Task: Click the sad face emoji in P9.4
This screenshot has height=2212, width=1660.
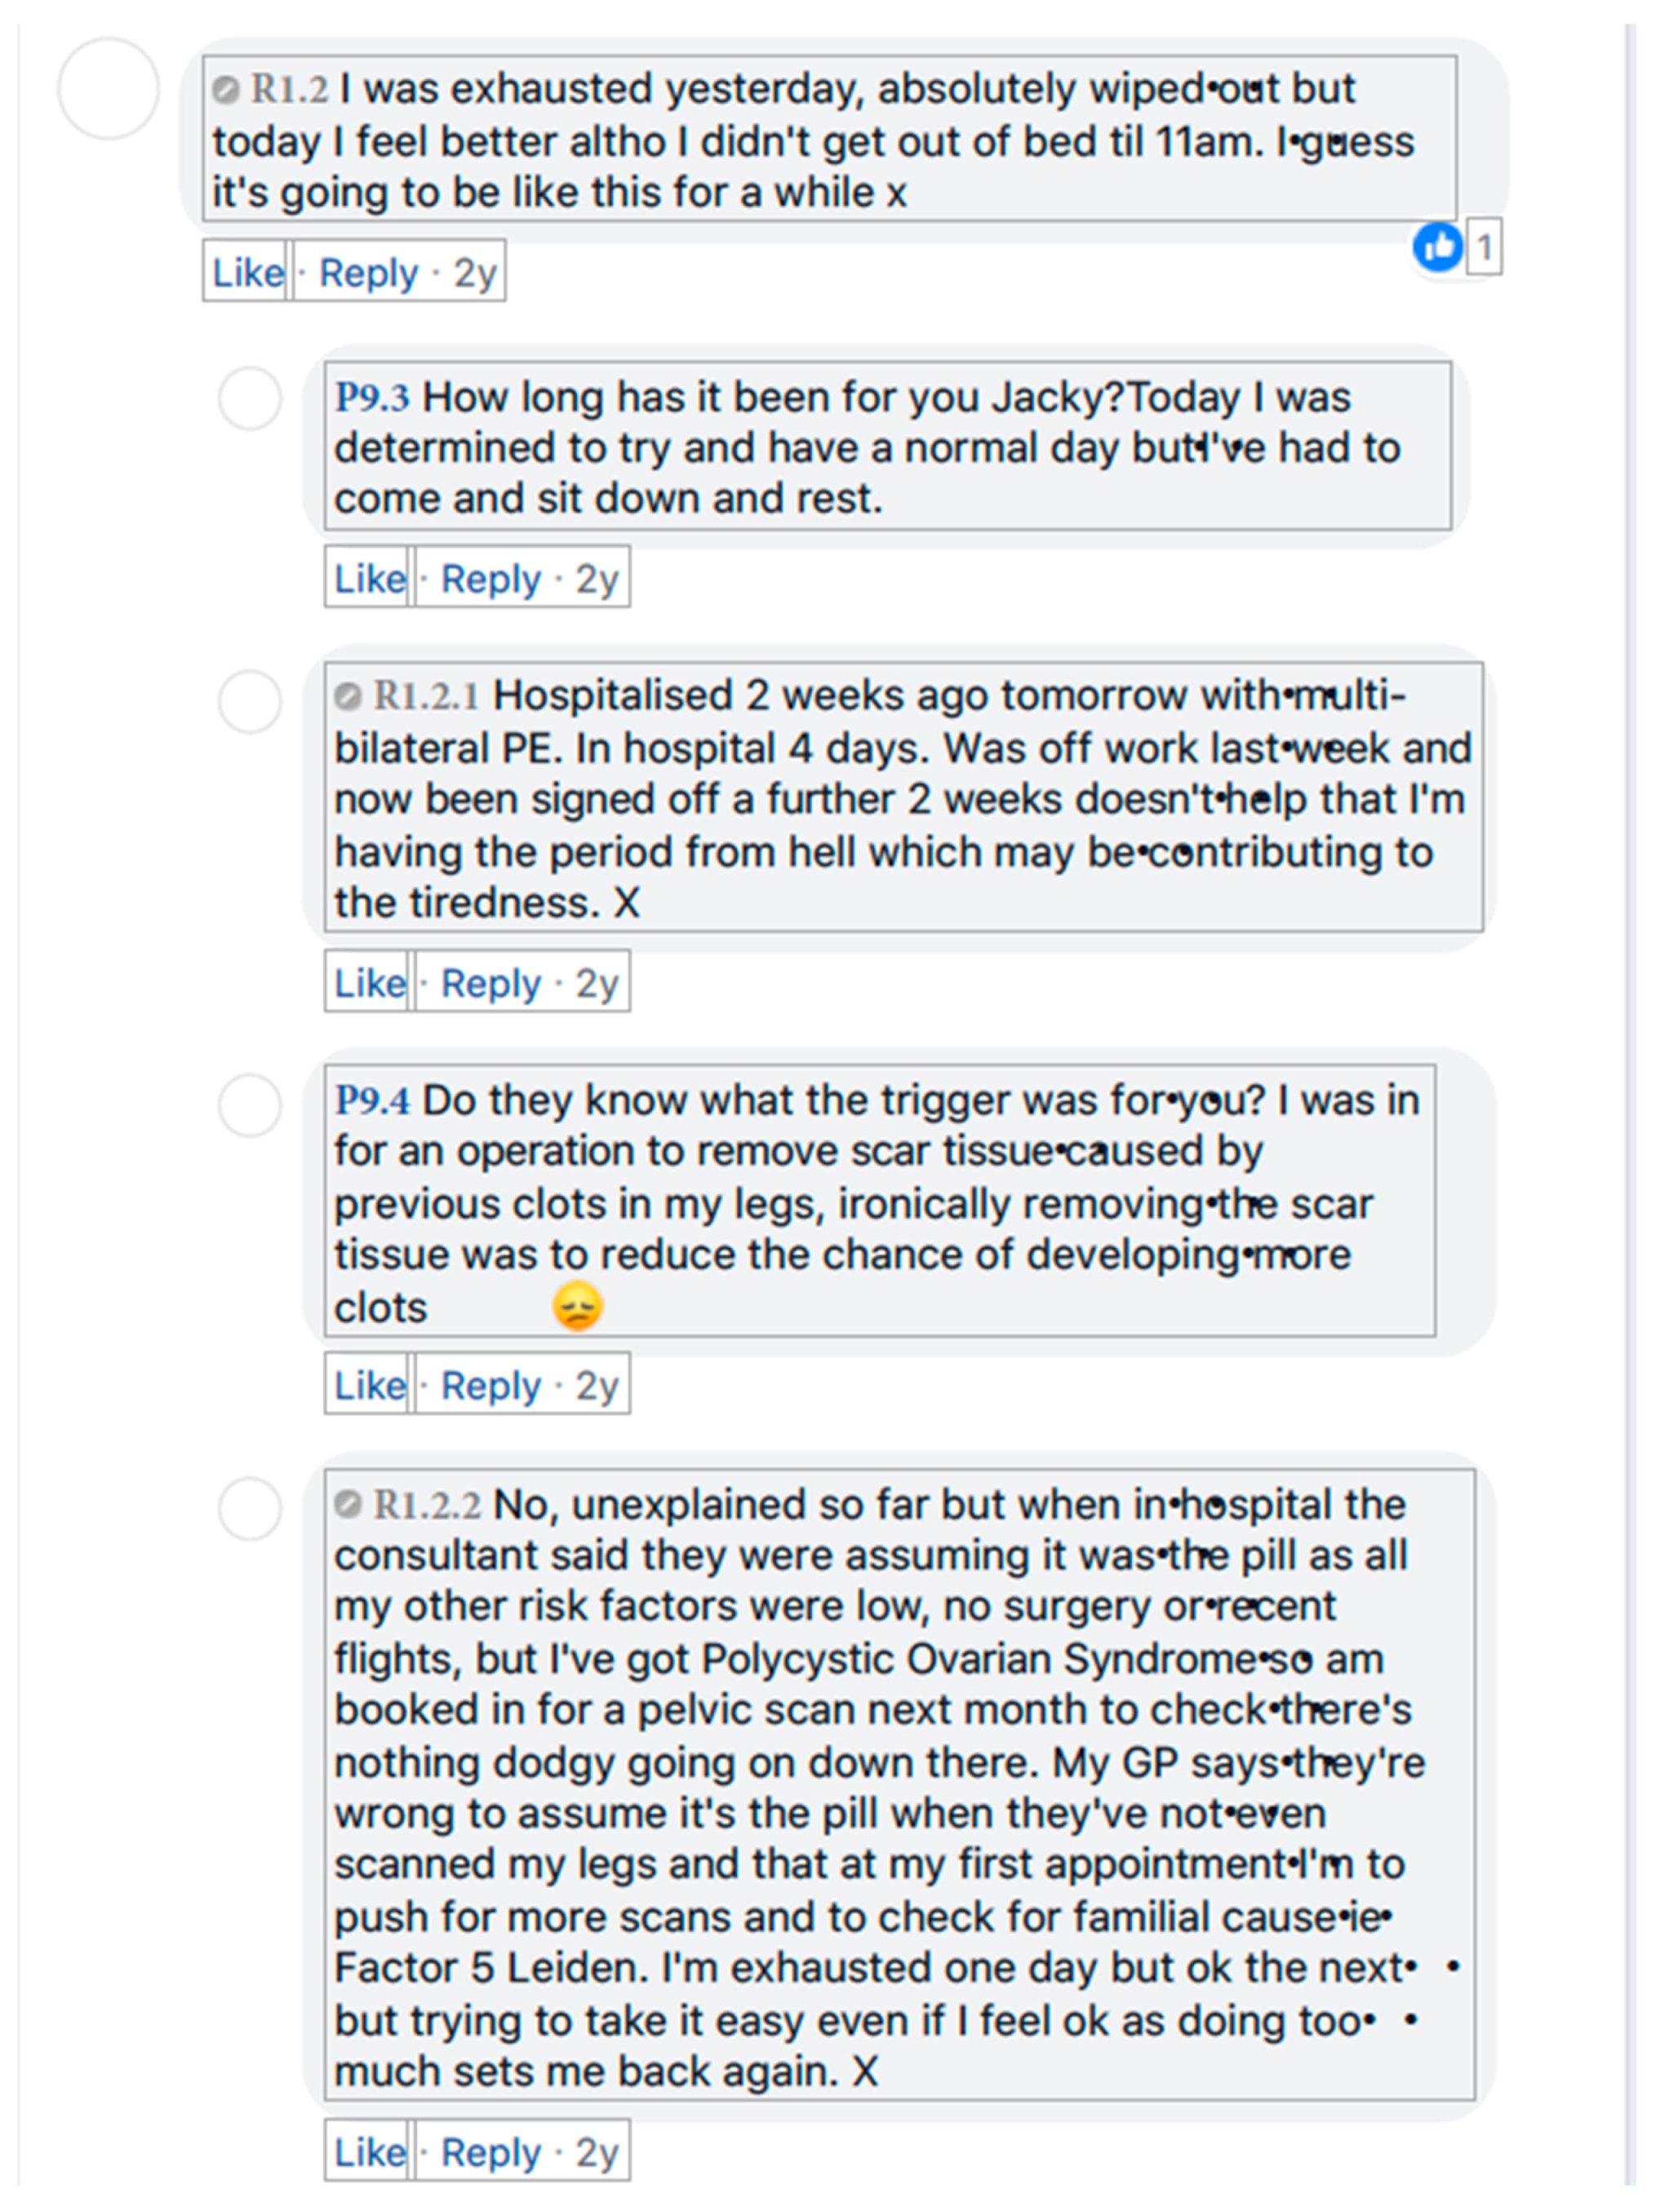Action: tap(577, 1306)
